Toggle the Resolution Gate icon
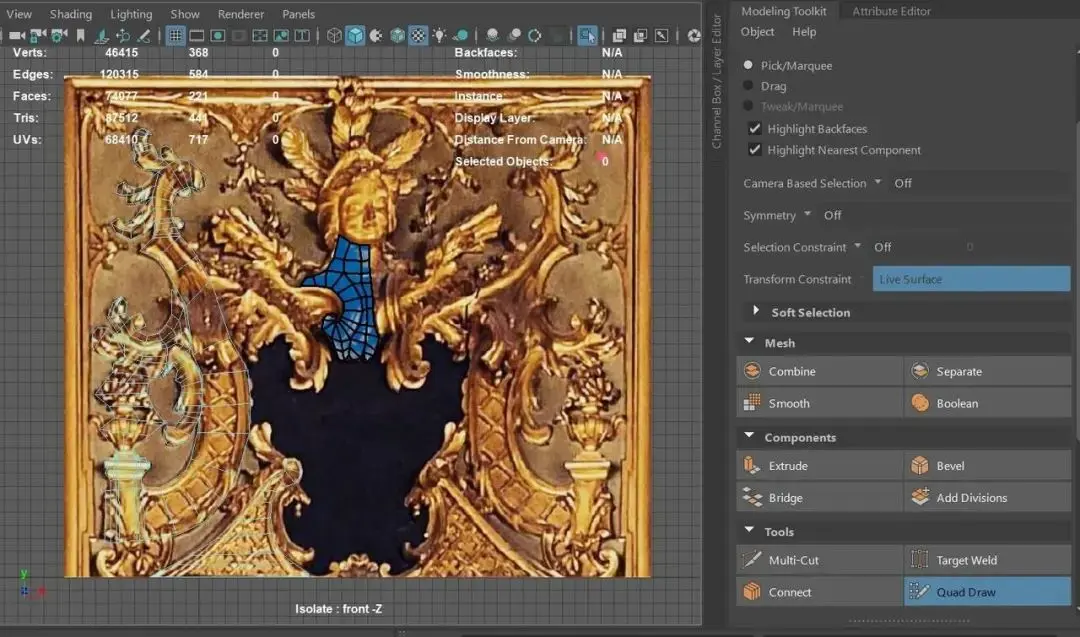Viewport: 1080px width, 637px height. click(218, 35)
